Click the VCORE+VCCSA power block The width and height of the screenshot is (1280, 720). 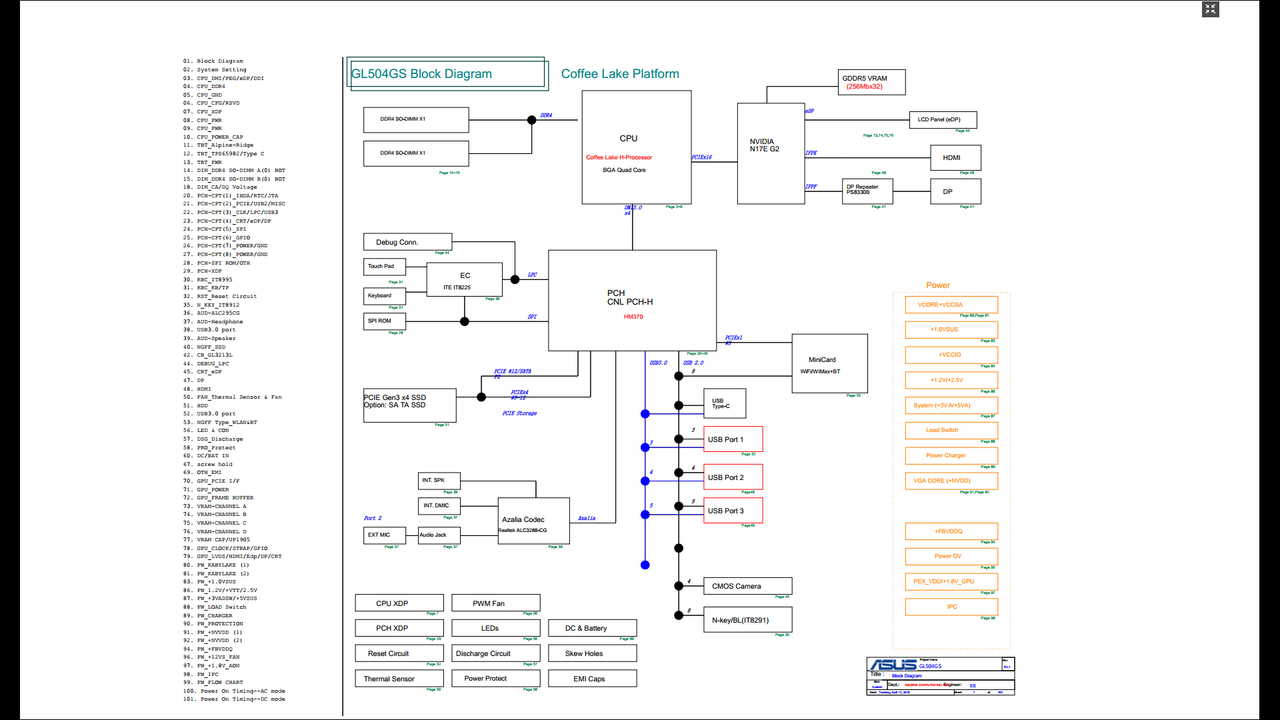951,305
